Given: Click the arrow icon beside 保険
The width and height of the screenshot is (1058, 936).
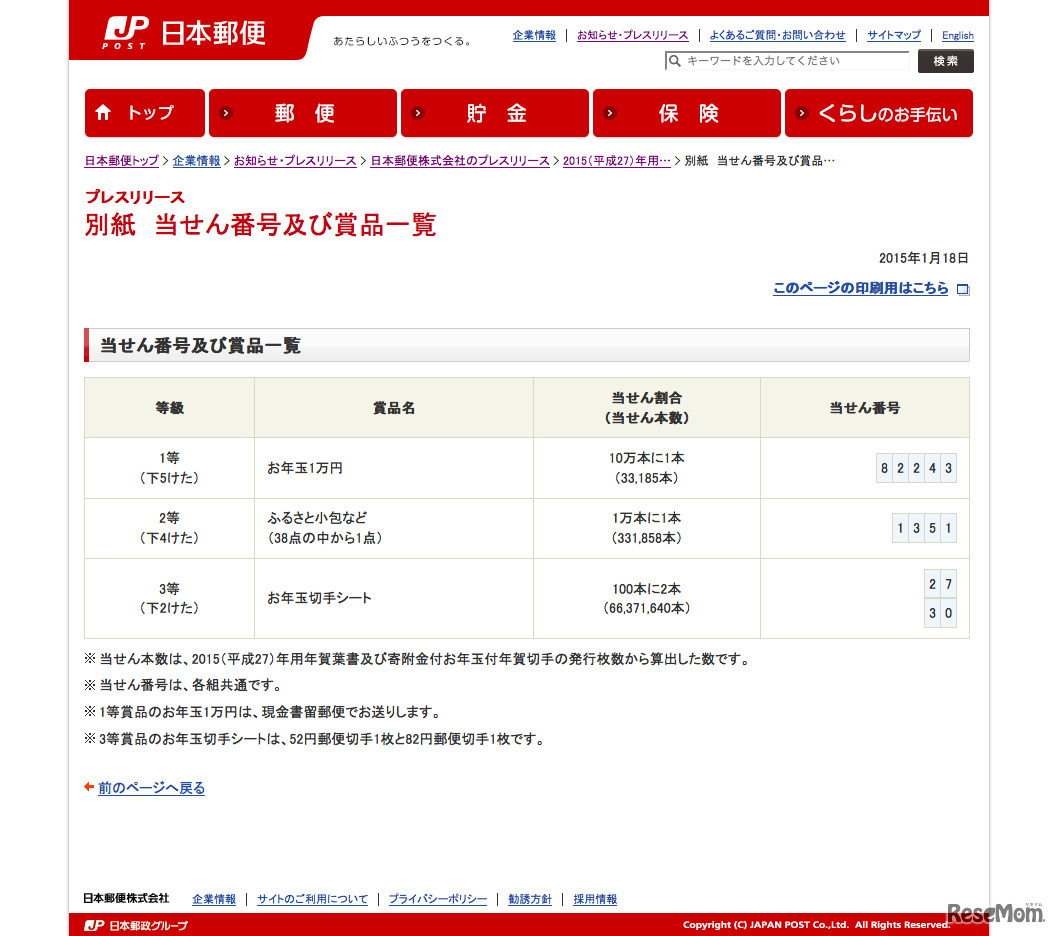Looking at the screenshot, I should click(610, 113).
